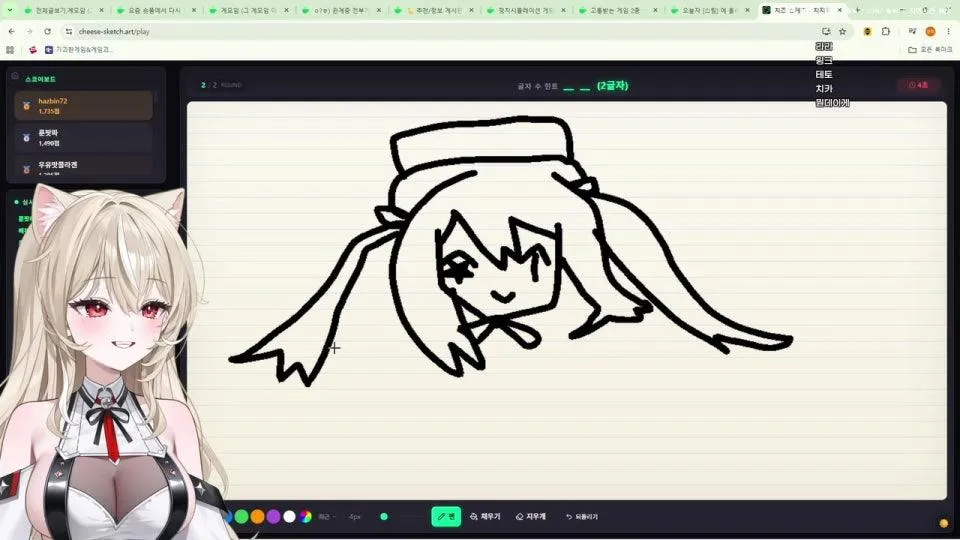Open the red bookmark icon in bookmarks bar

[x=33, y=50]
